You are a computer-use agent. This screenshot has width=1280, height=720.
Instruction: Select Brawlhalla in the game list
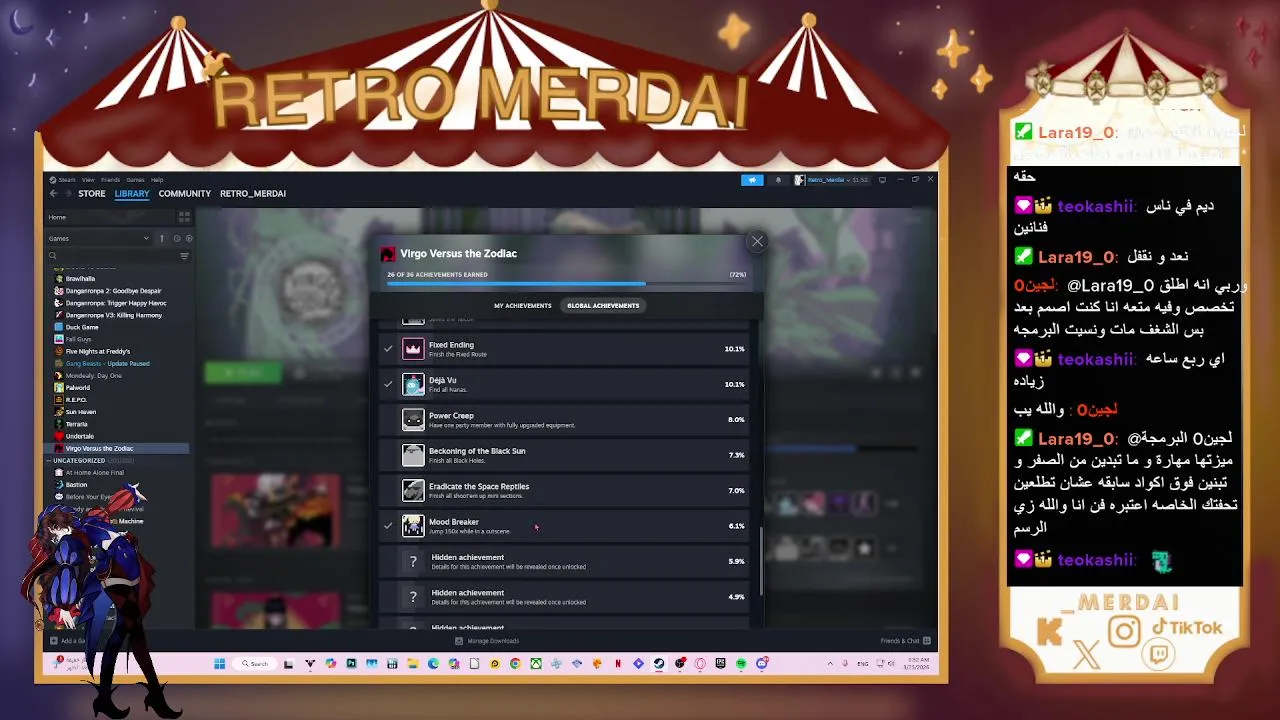pos(80,279)
